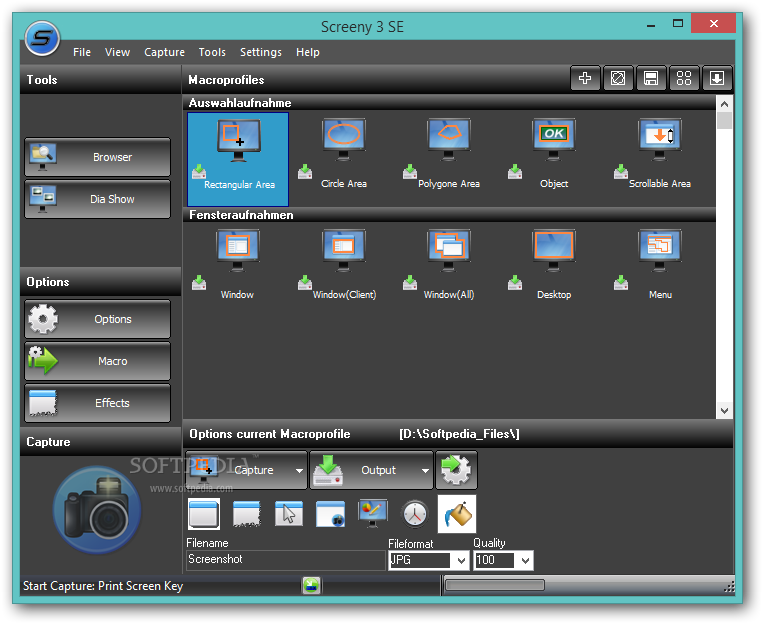763x624 pixels.
Task: Click the plain window effect icon
Action: (x=204, y=514)
